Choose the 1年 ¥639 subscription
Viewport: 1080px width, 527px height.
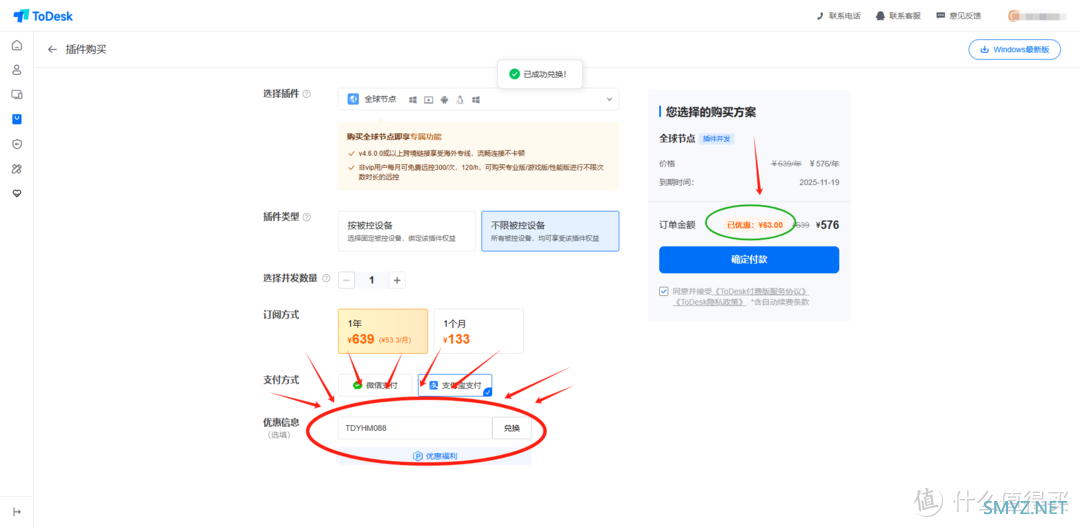pyautogui.click(x=383, y=331)
